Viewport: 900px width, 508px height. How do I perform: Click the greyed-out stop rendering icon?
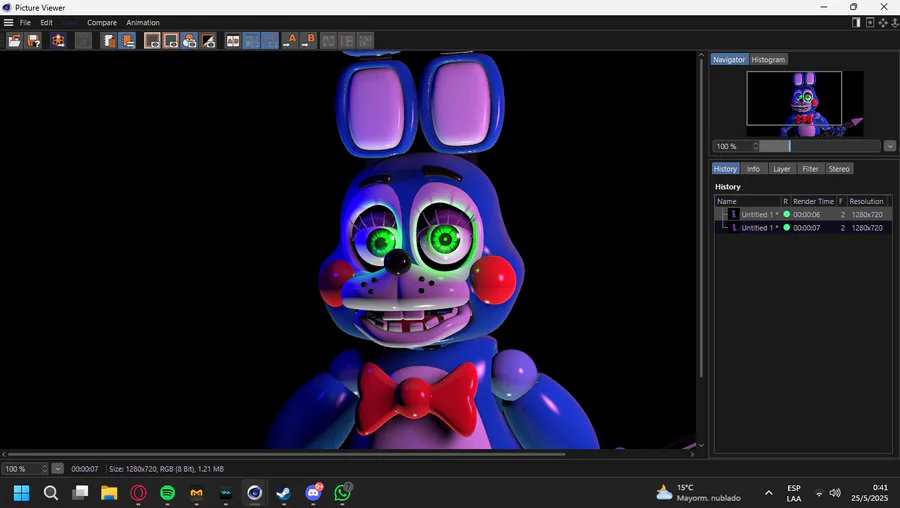click(x=83, y=41)
